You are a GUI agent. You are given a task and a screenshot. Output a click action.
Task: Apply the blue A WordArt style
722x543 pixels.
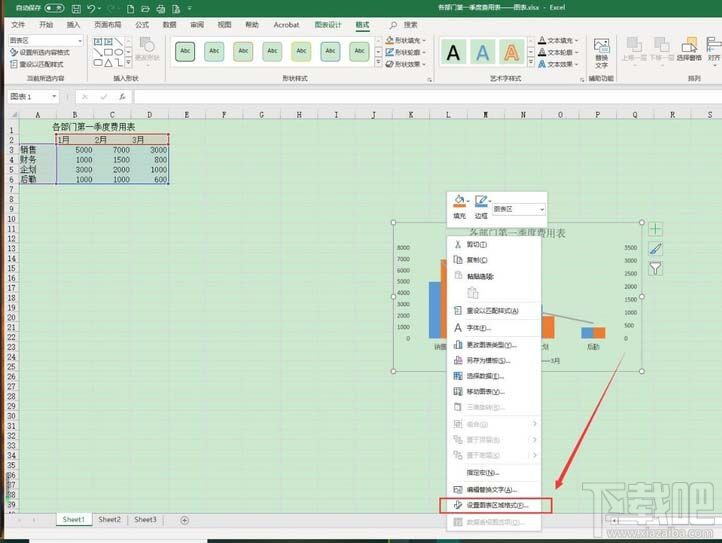(483, 53)
